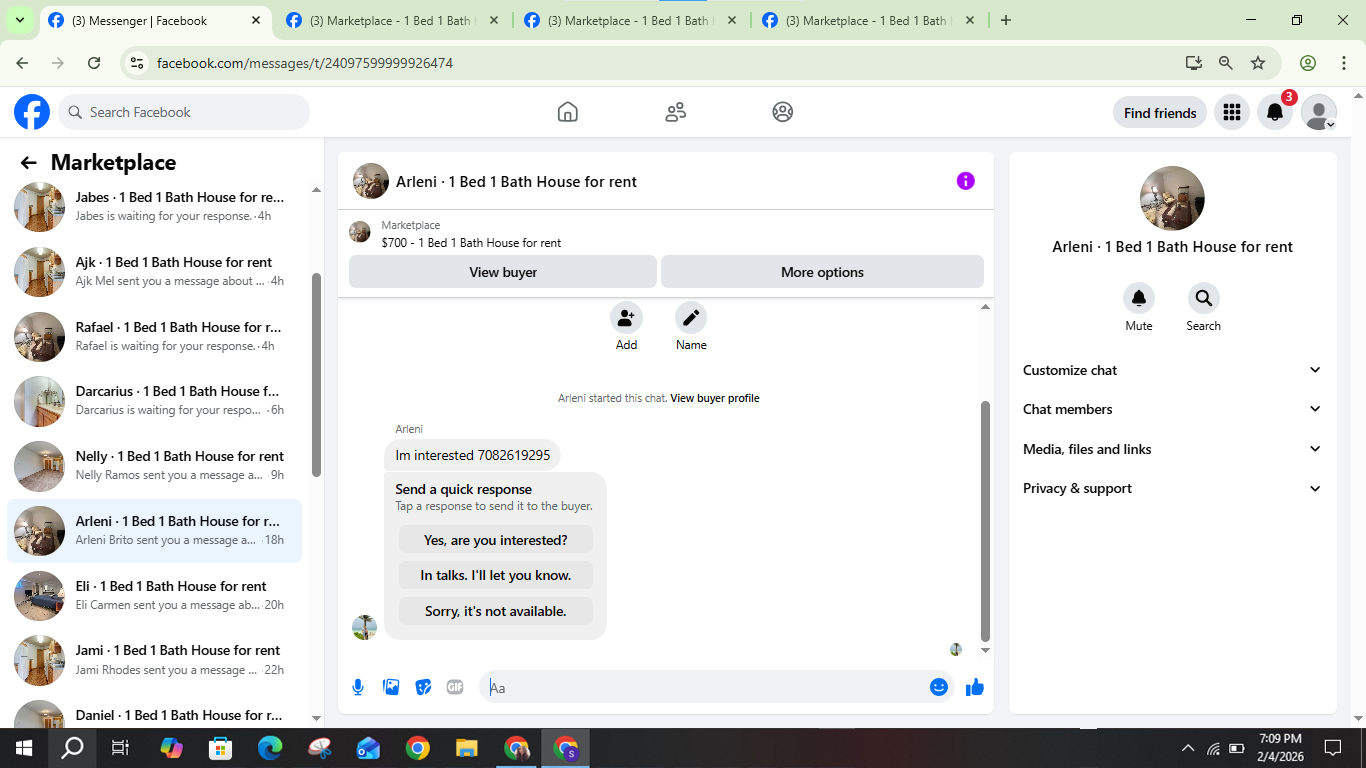Image resolution: width=1366 pixels, height=768 pixels.
Task: Send a thumbs-up like
Action: coord(975,687)
